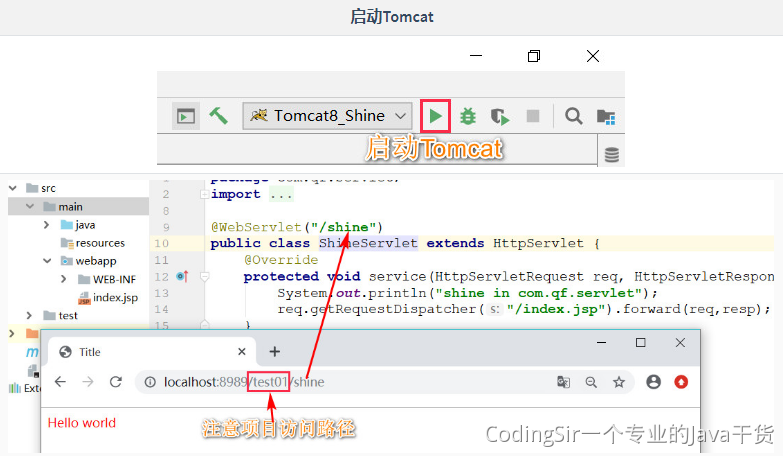Image resolution: width=783 pixels, height=456 pixels.
Task: Maximize the browser window
Action: tap(641, 343)
